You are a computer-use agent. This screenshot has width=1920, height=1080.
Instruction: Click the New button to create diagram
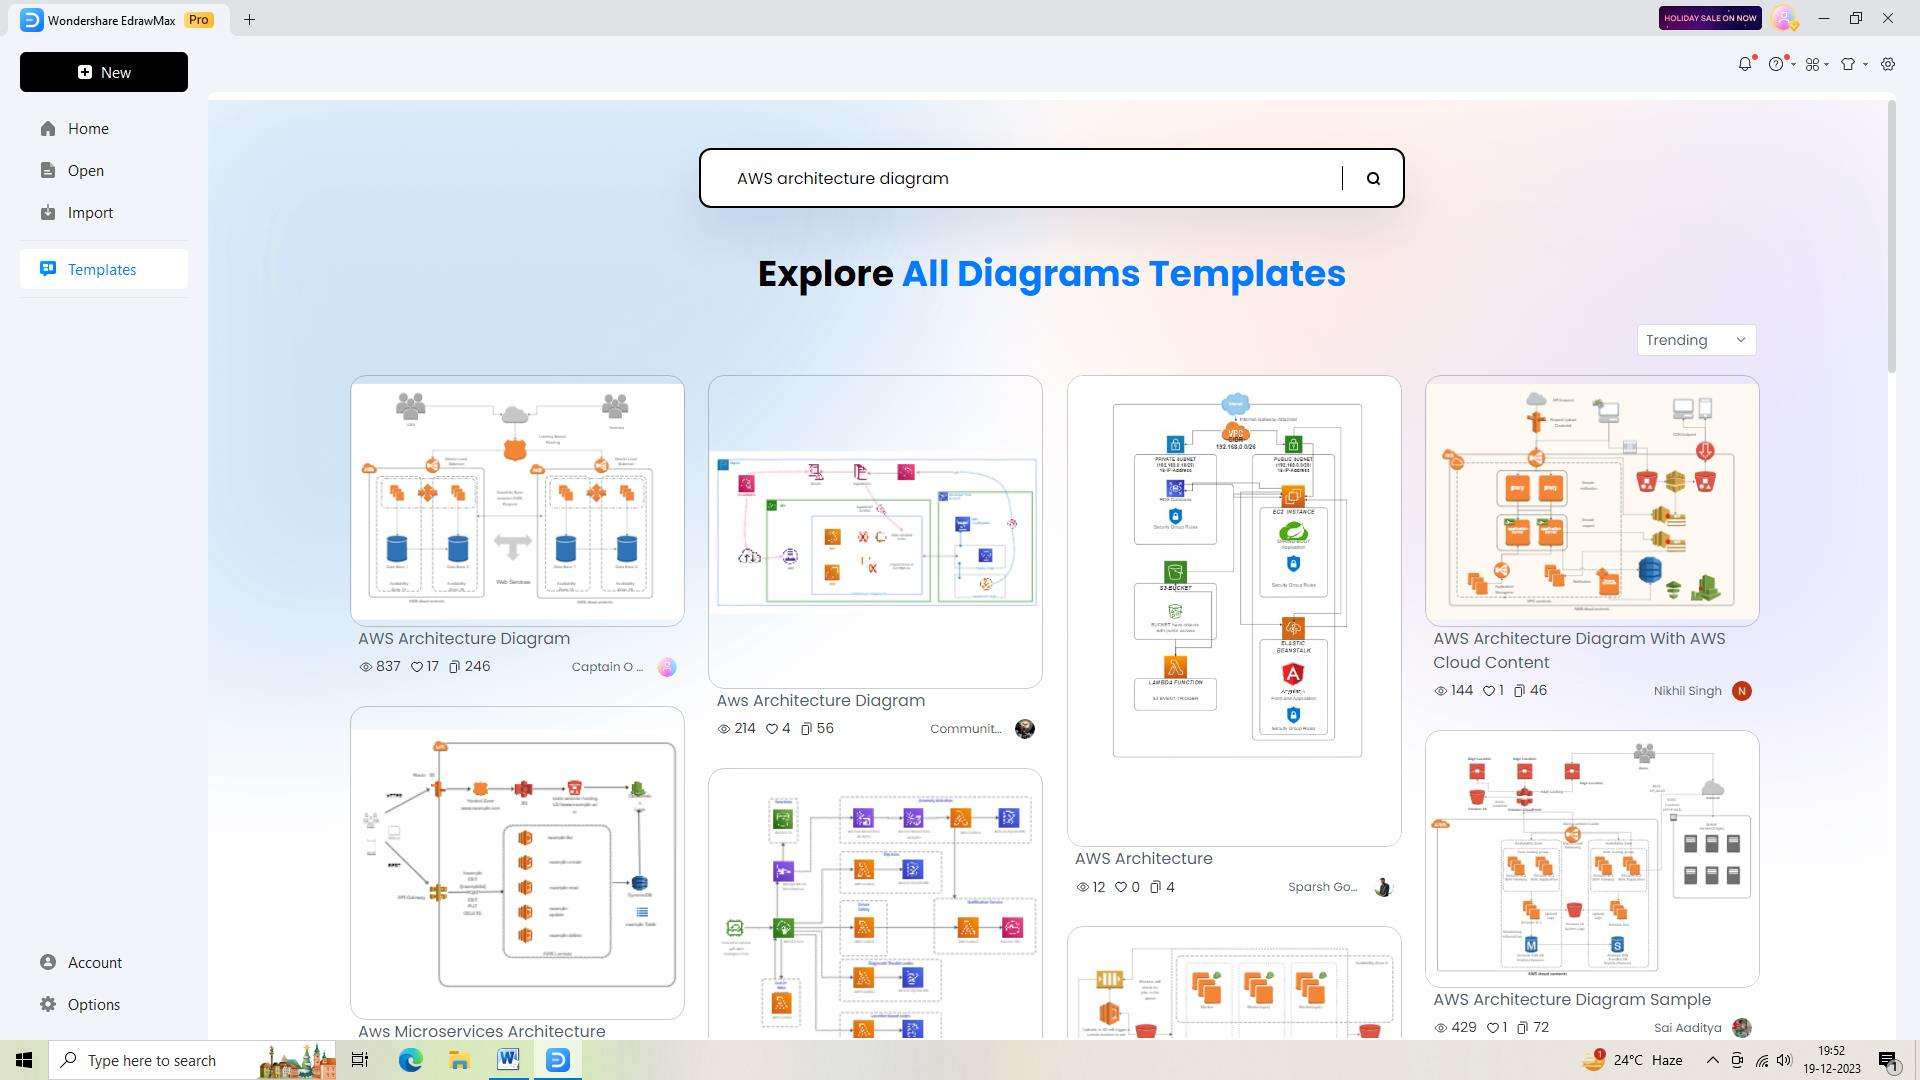[103, 71]
